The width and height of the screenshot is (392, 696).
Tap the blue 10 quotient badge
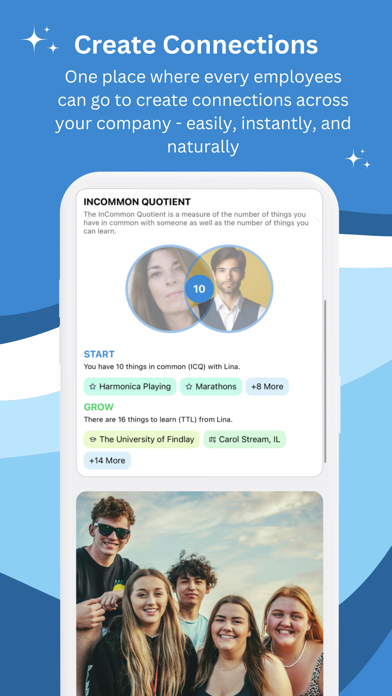(199, 289)
